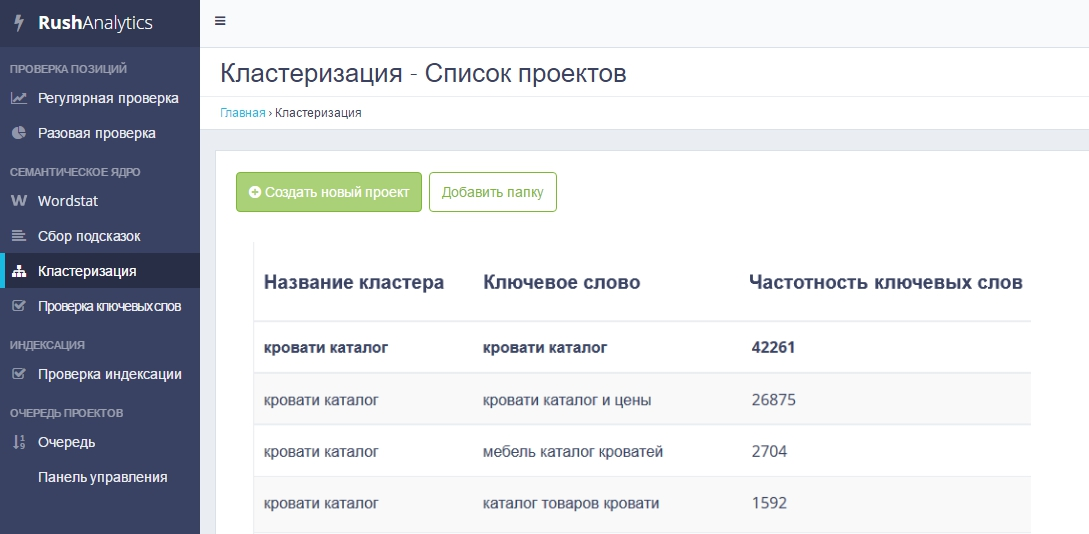The image size is (1089, 534).
Task: Click the checkbox icon beside Проверка индексации
Action: click(x=18, y=374)
